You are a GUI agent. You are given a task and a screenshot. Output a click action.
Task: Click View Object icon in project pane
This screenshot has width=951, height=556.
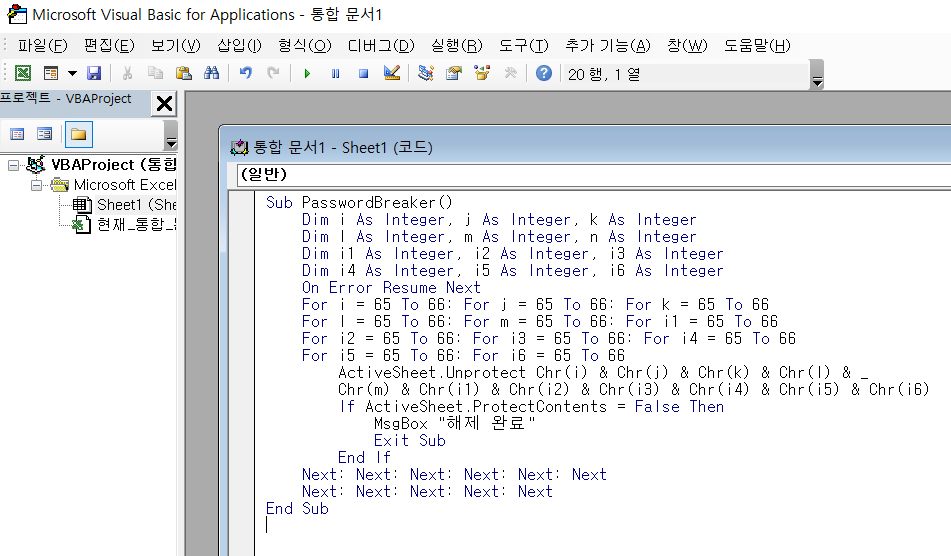coord(44,134)
